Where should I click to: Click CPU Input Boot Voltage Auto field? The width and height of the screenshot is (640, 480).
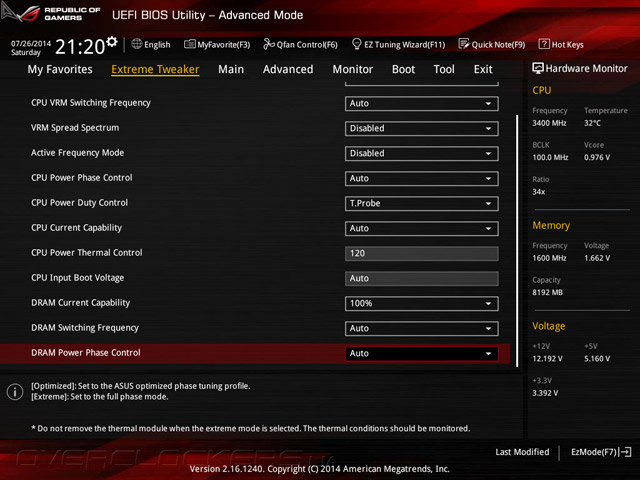click(422, 278)
